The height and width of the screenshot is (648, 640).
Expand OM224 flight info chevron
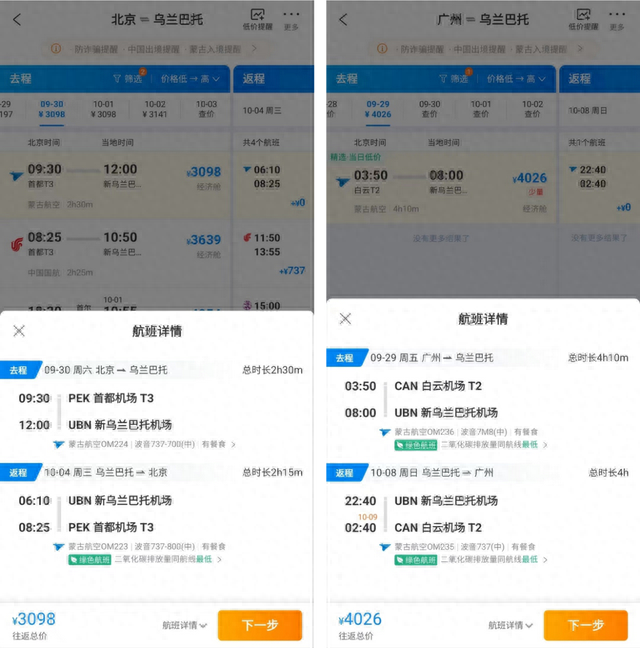coord(233,444)
